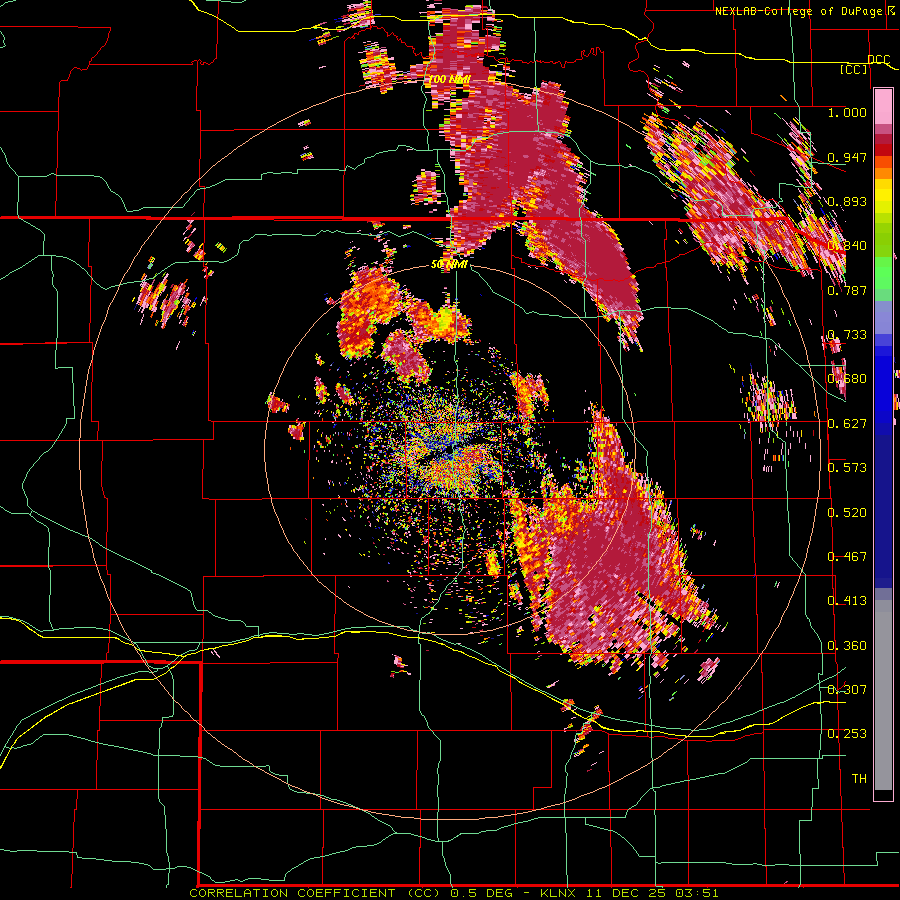The width and height of the screenshot is (900, 900).
Task: Select the 0.627 scale value
Action: tap(847, 424)
